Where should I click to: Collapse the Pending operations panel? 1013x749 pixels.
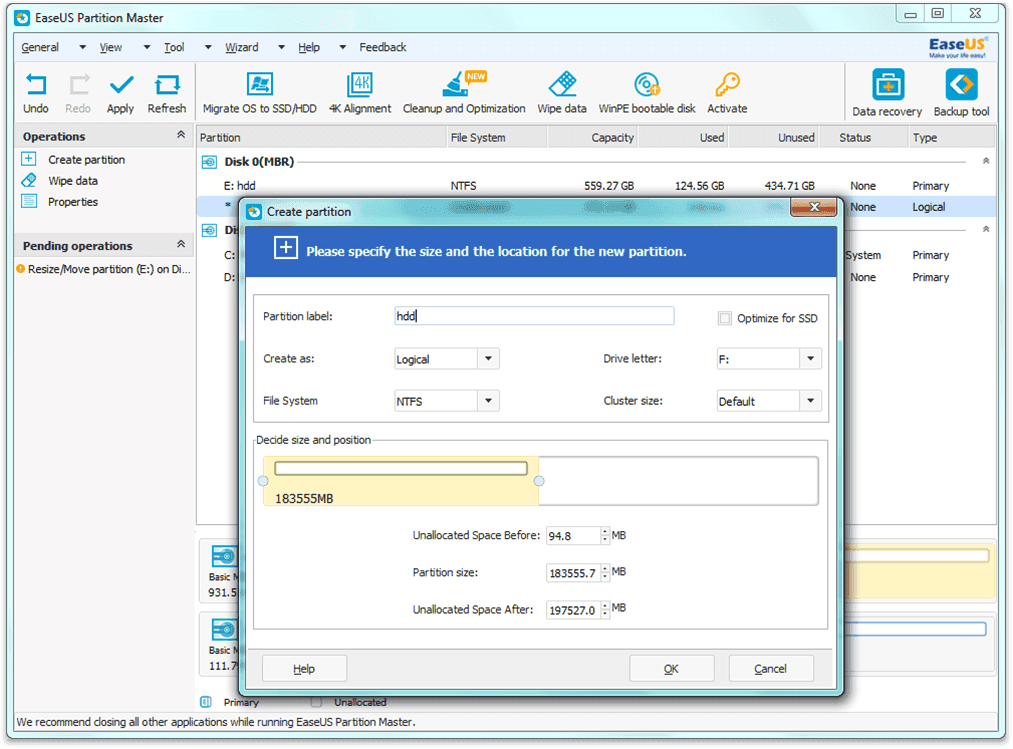pos(181,244)
